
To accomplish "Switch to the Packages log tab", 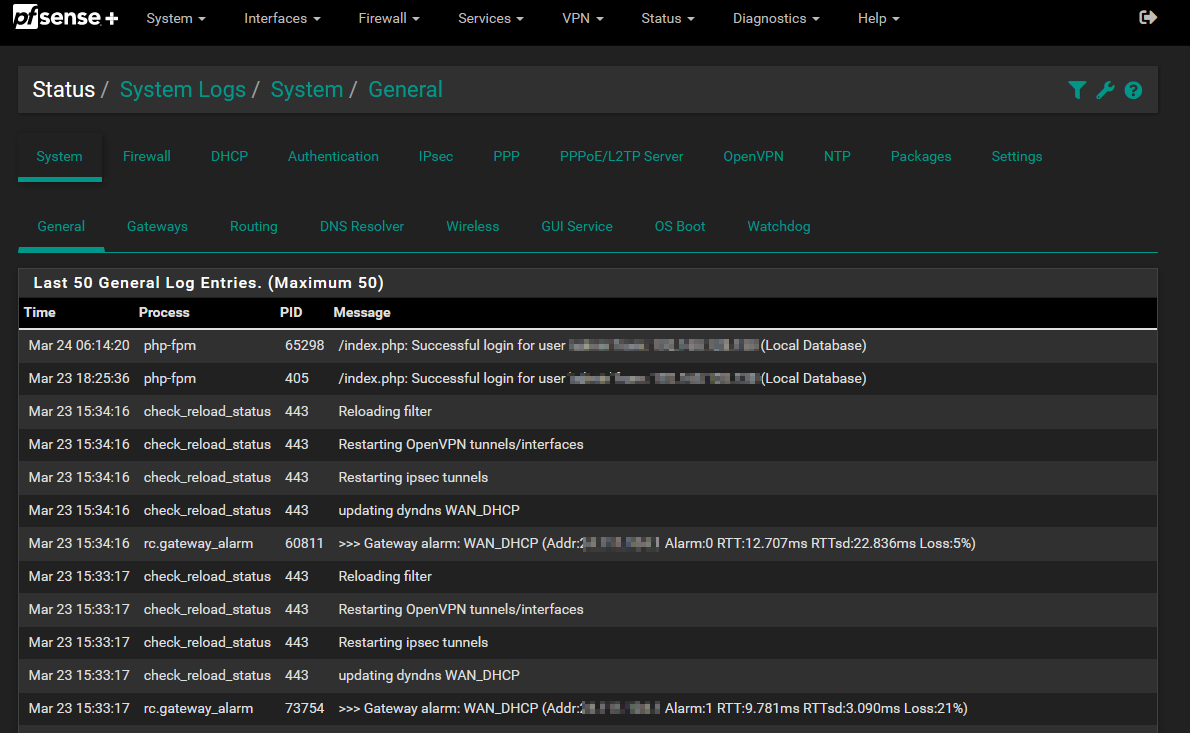I will pos(921,156).
